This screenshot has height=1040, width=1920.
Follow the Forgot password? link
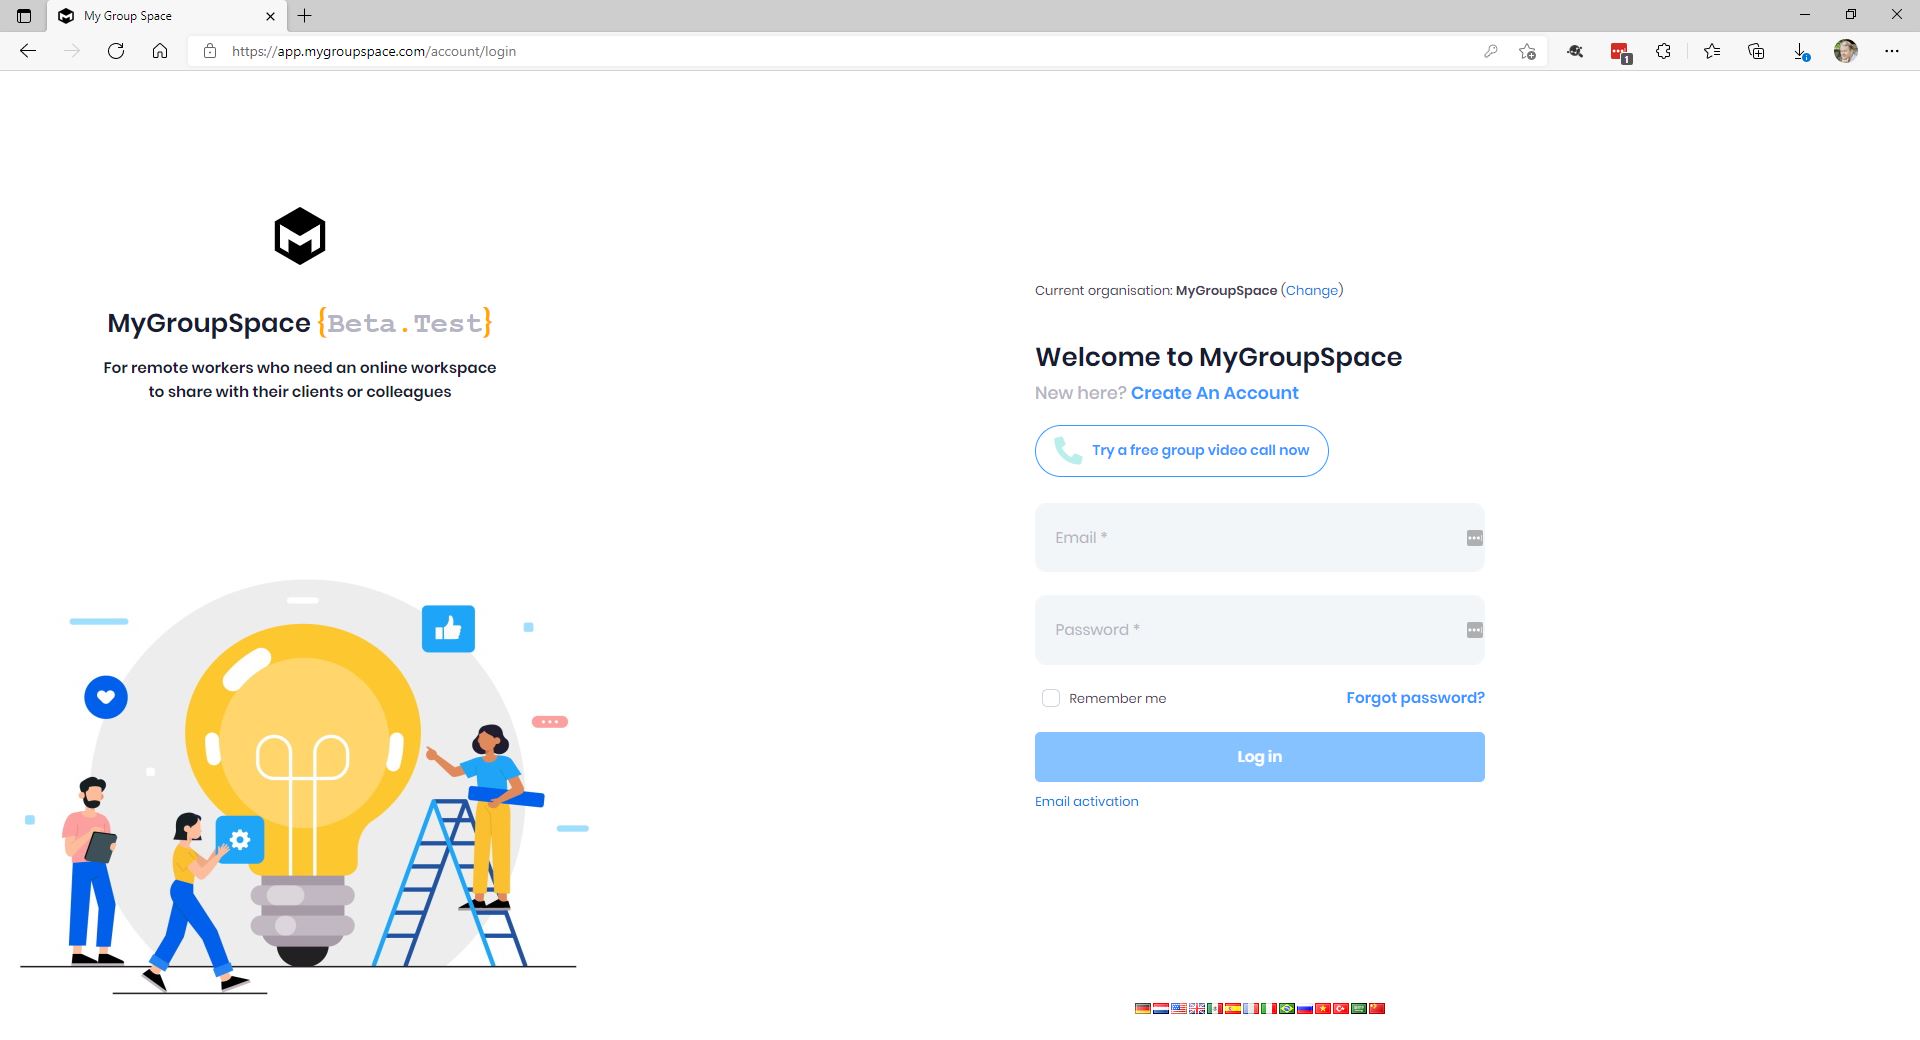point(1415,698)
